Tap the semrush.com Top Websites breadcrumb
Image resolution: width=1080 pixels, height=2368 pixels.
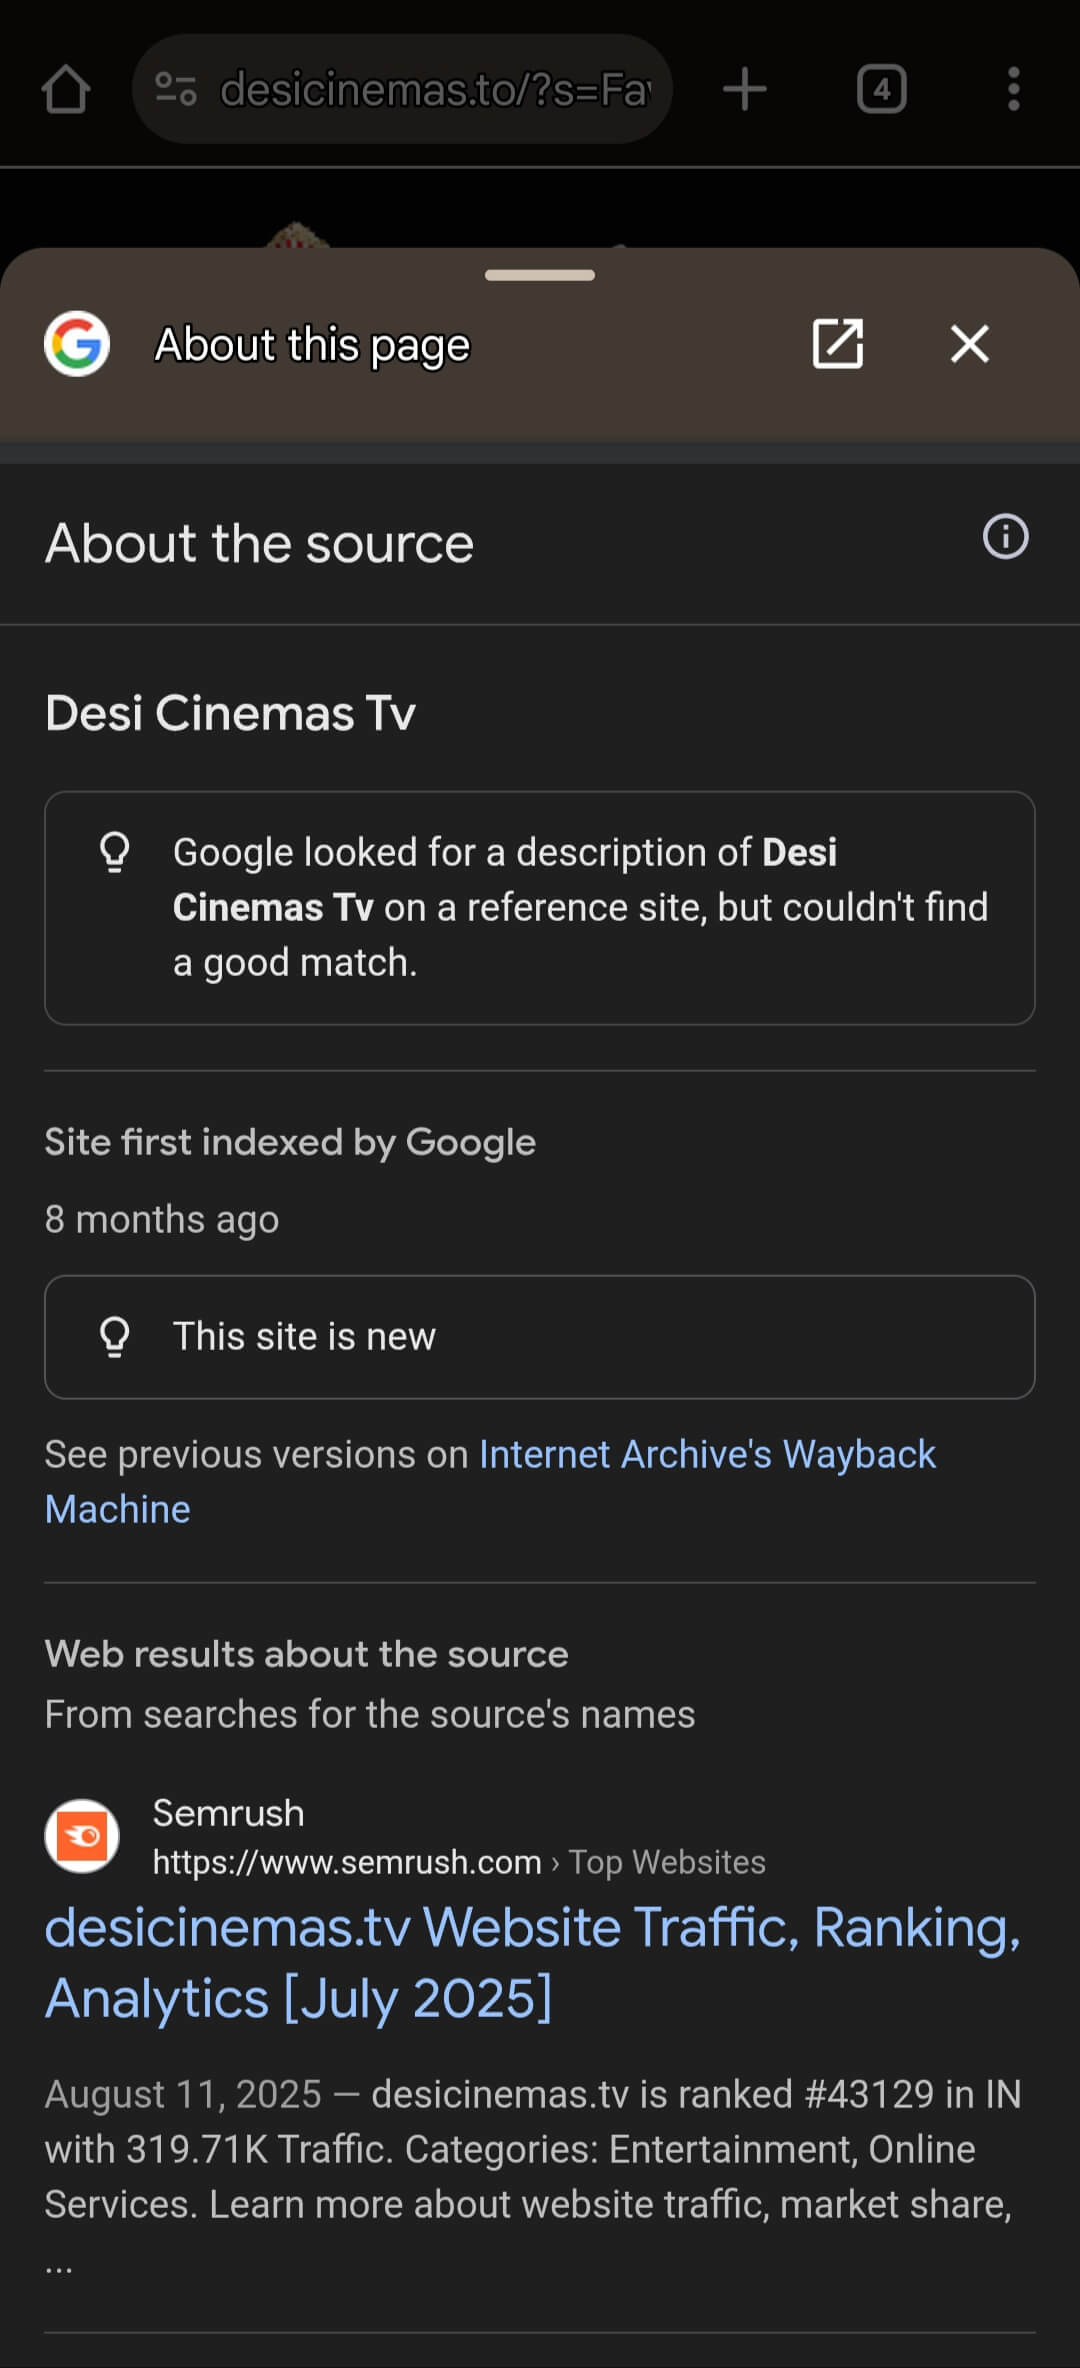pos(459,1862)
